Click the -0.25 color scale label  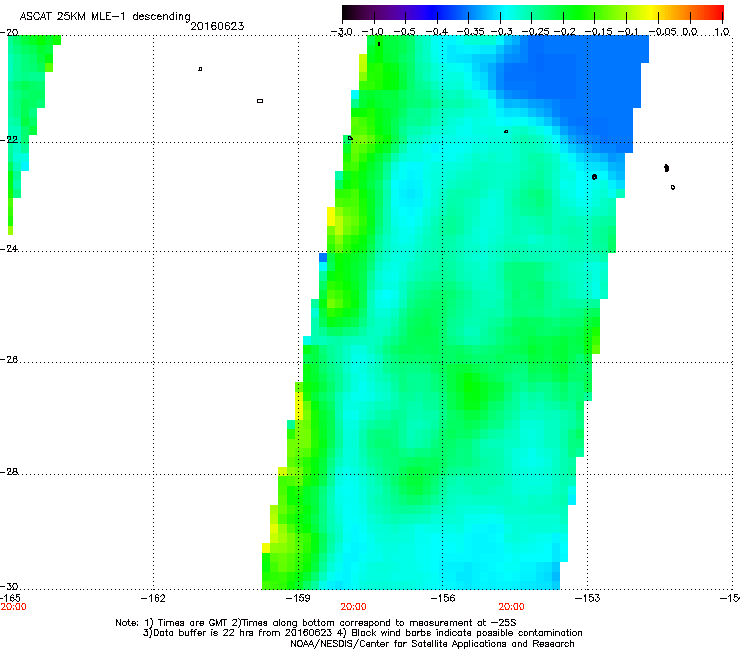tap(536, 32)
